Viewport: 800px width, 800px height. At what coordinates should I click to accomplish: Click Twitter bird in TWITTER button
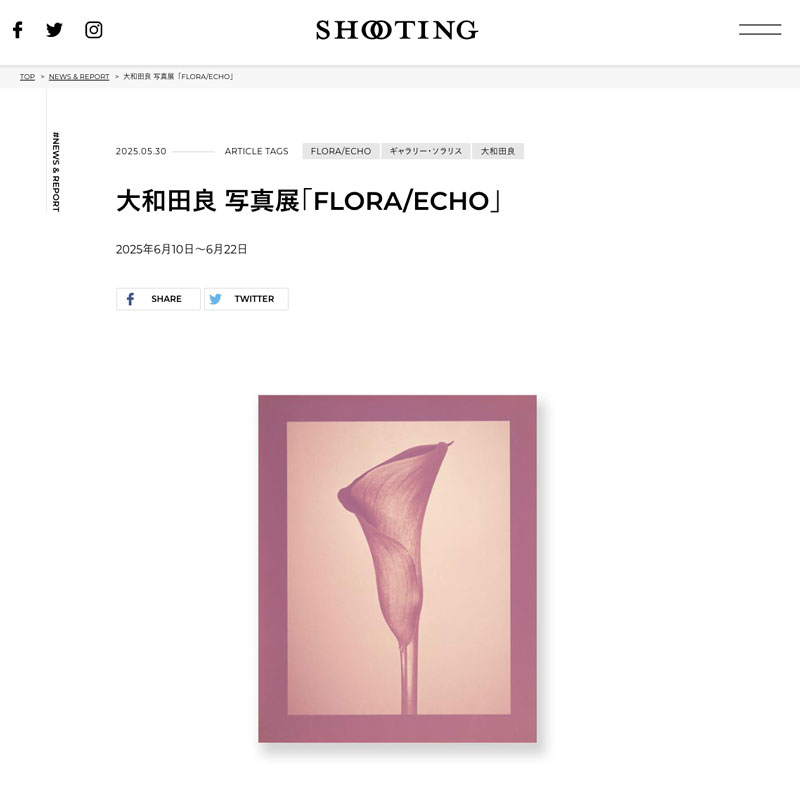coord(215,299)
